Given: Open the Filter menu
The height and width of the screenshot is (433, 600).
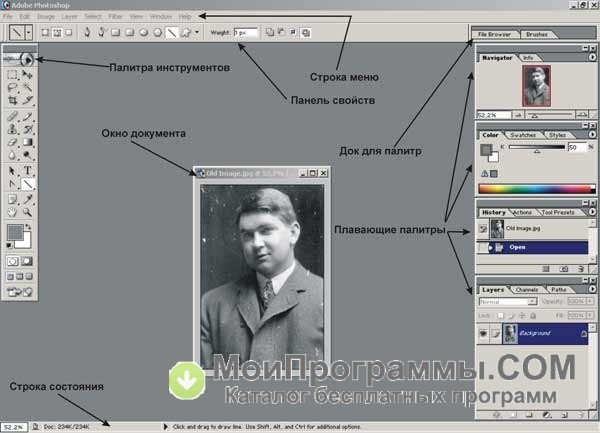Looking at the screenshot, I should point(115,16).
